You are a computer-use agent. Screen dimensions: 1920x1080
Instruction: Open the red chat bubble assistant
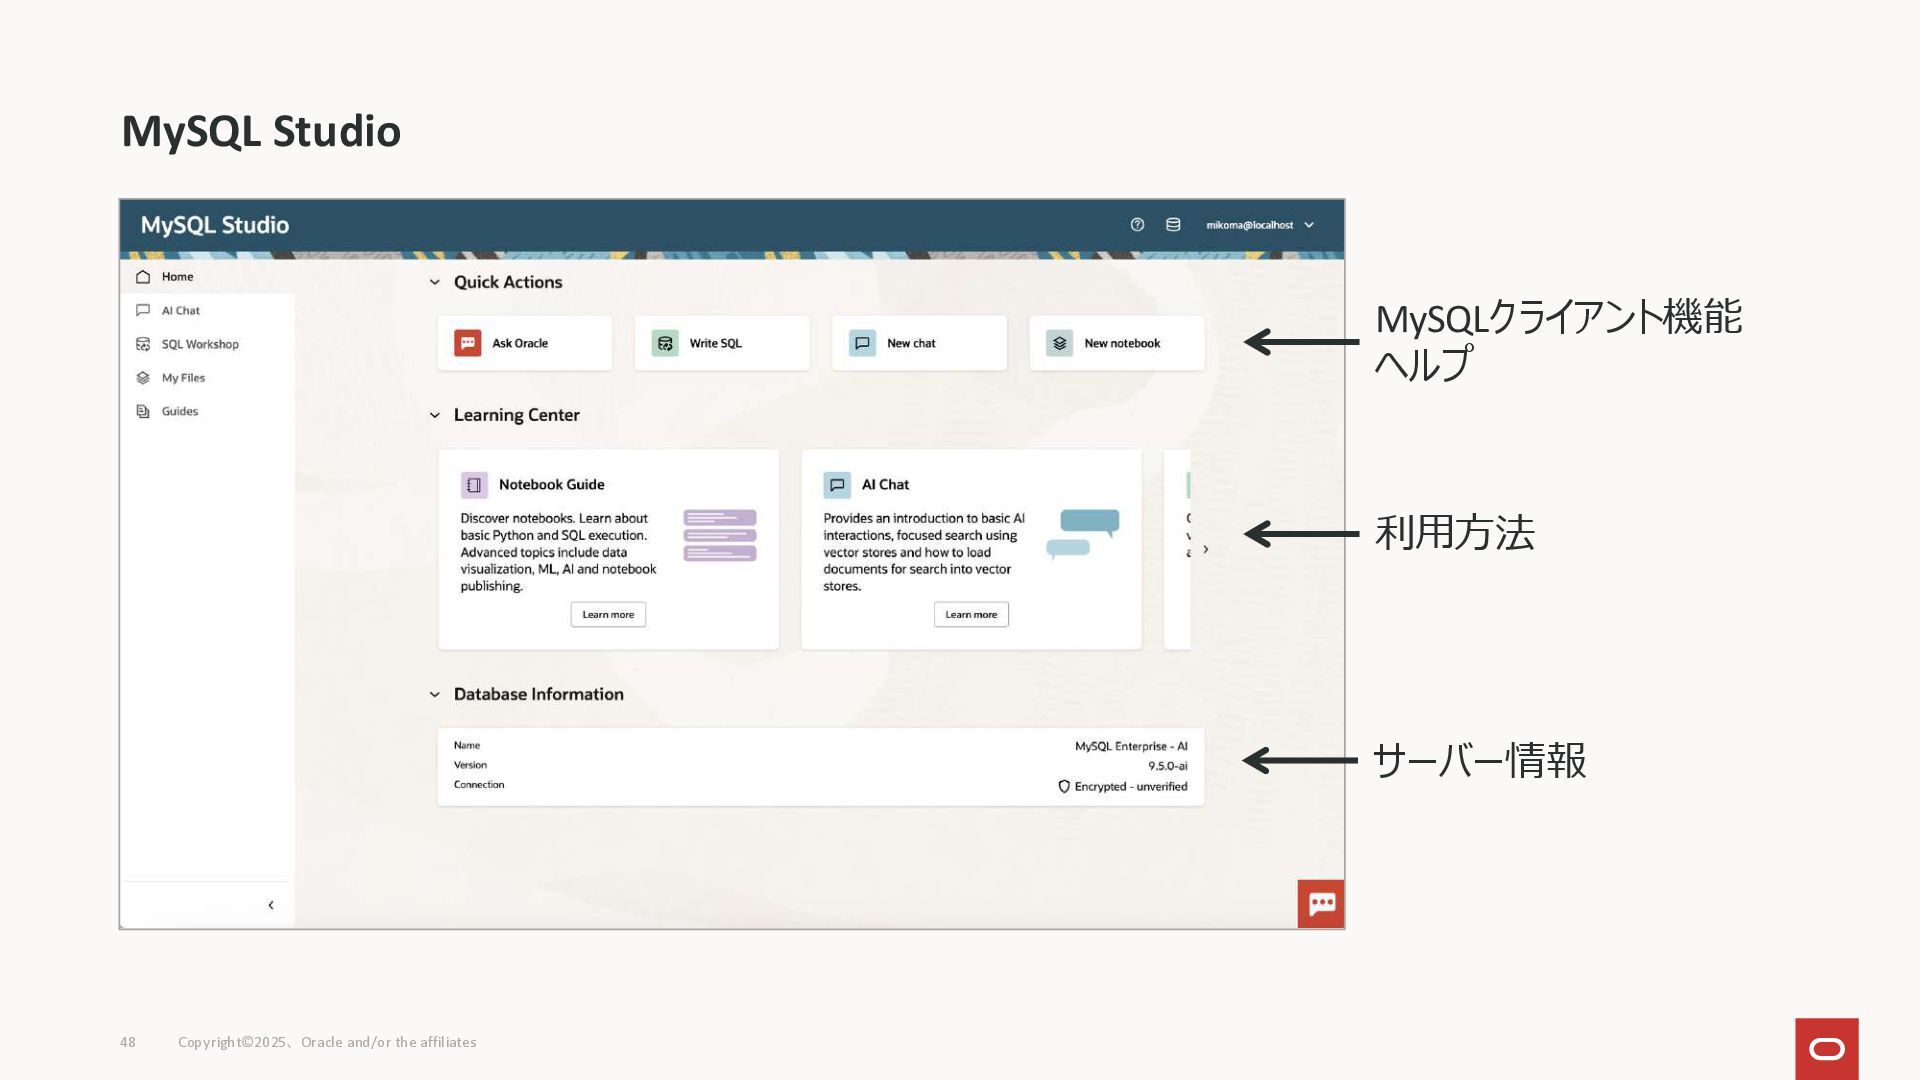1321,904
